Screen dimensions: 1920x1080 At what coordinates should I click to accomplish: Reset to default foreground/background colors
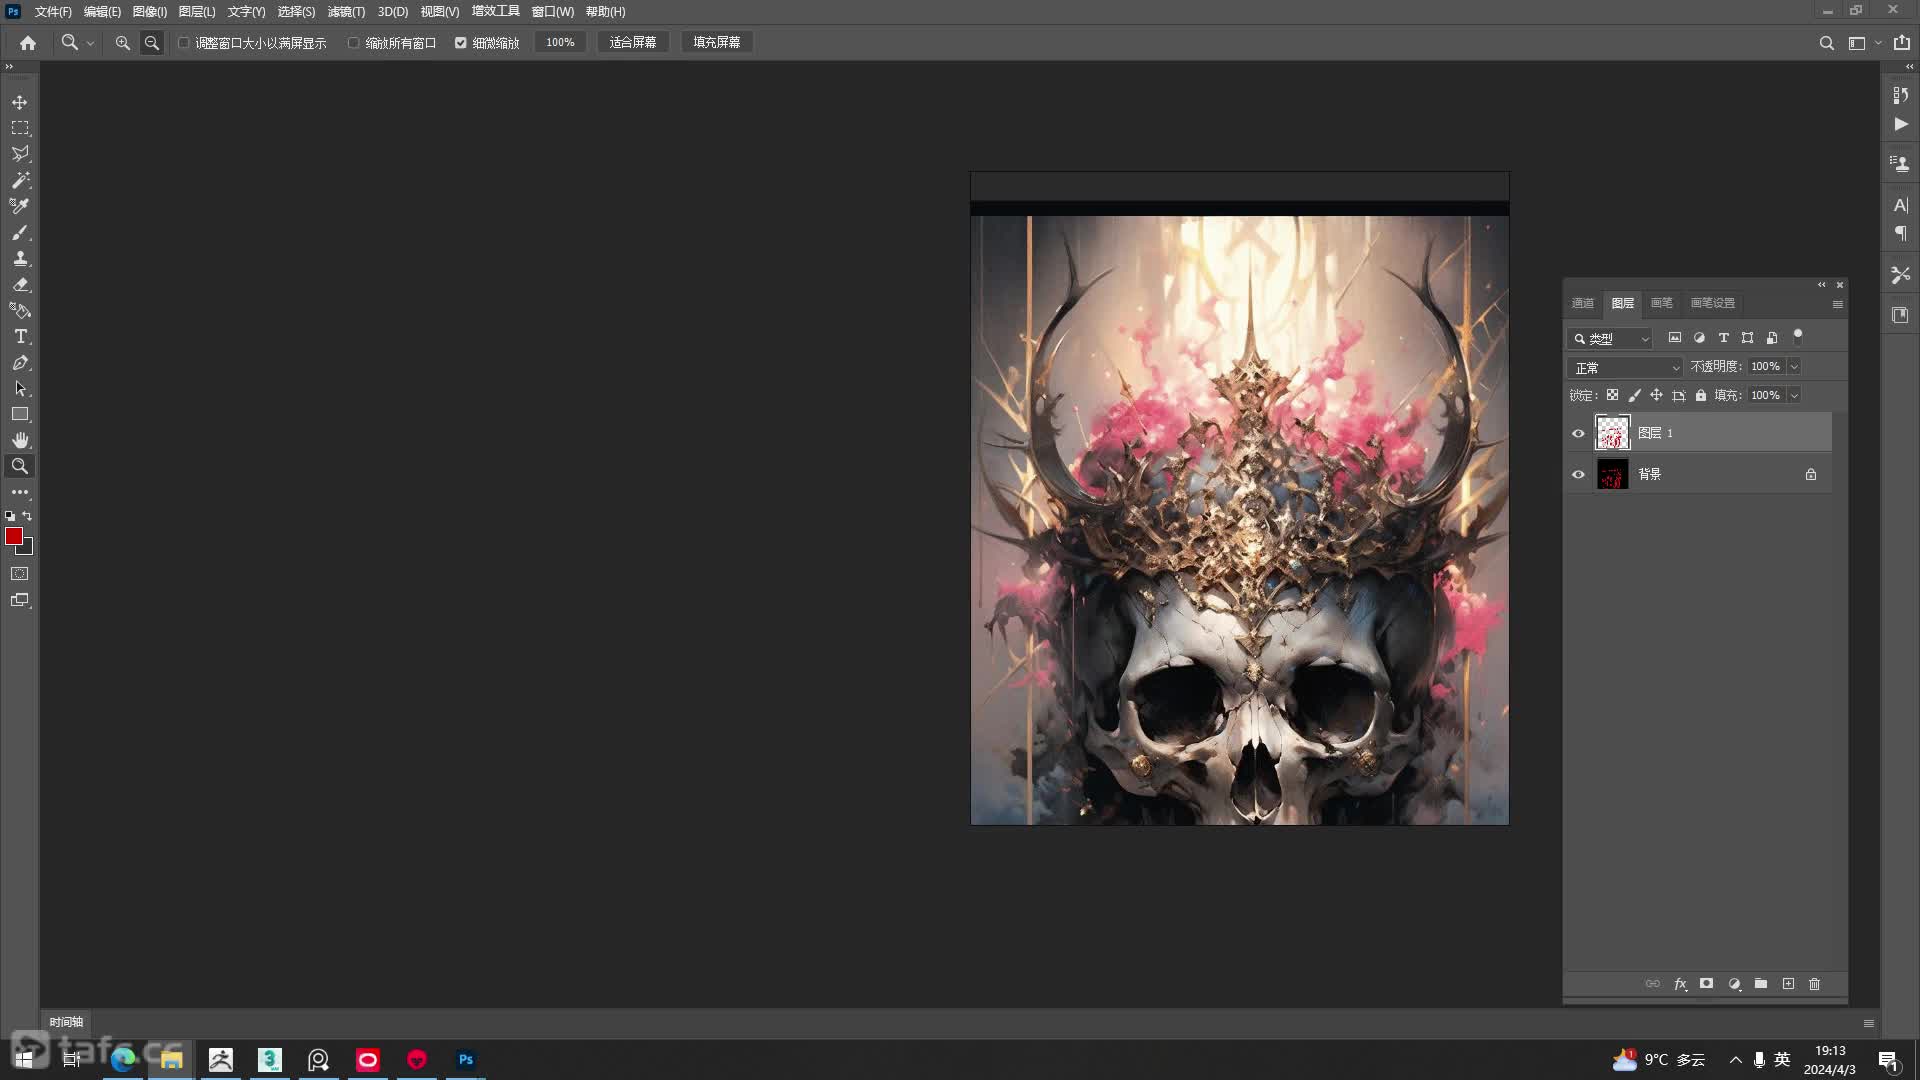click(x=10, y=516)
